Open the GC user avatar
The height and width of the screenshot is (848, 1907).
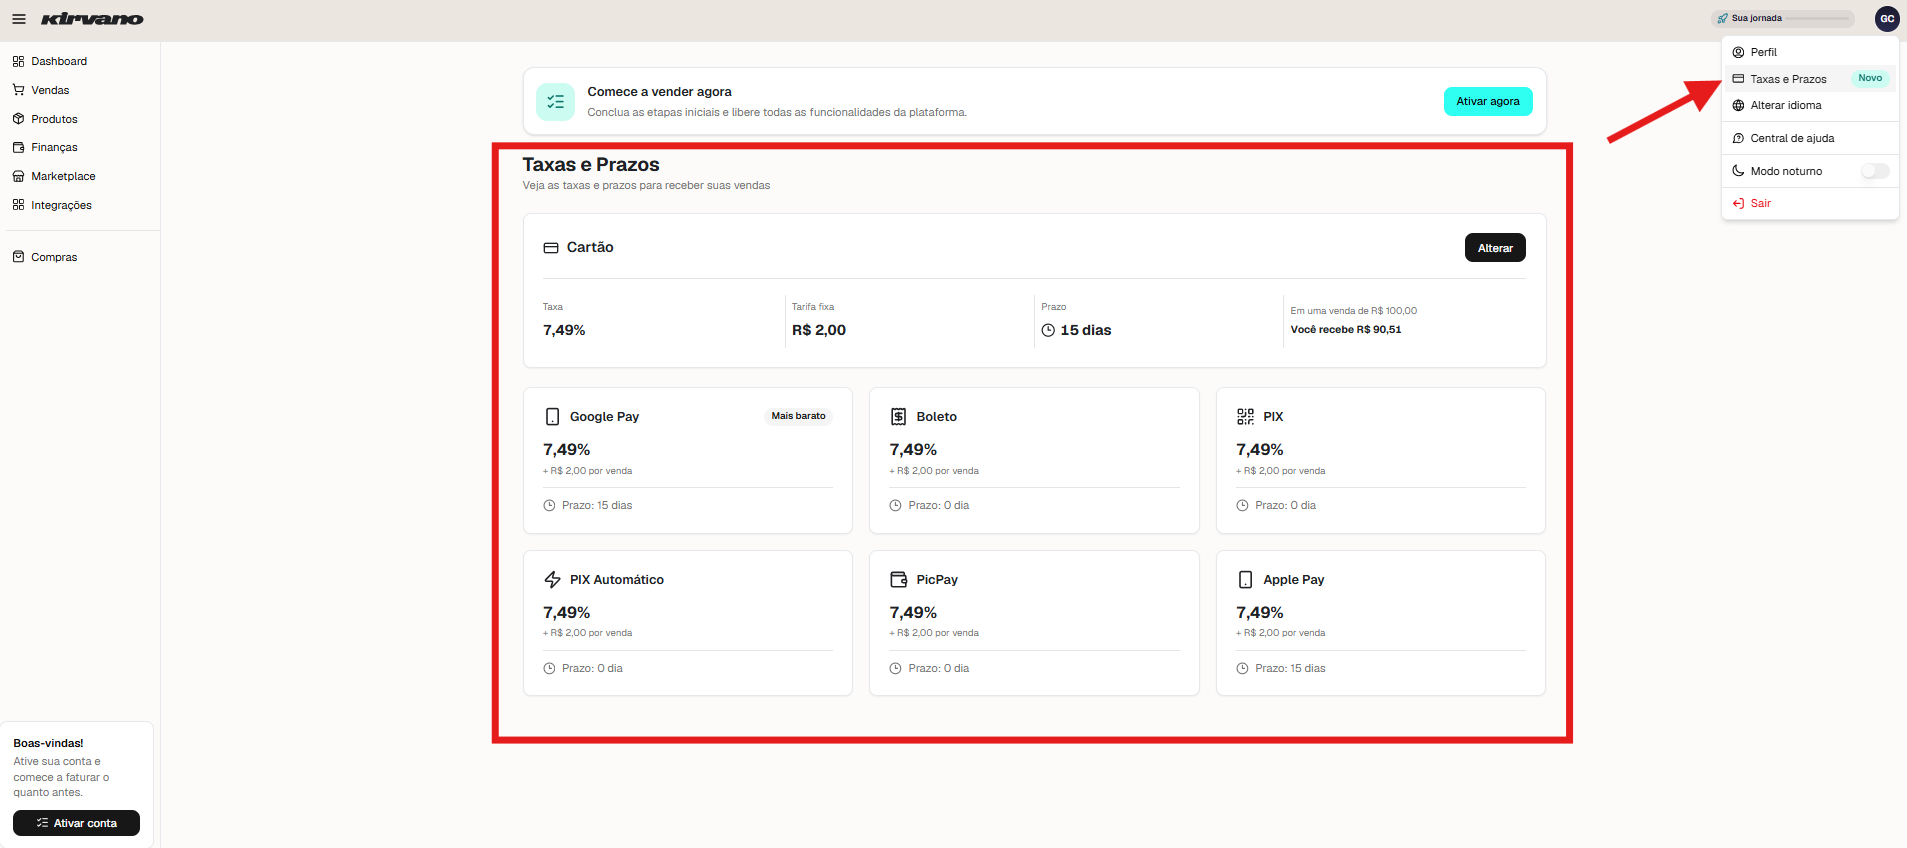[1887, 19]
